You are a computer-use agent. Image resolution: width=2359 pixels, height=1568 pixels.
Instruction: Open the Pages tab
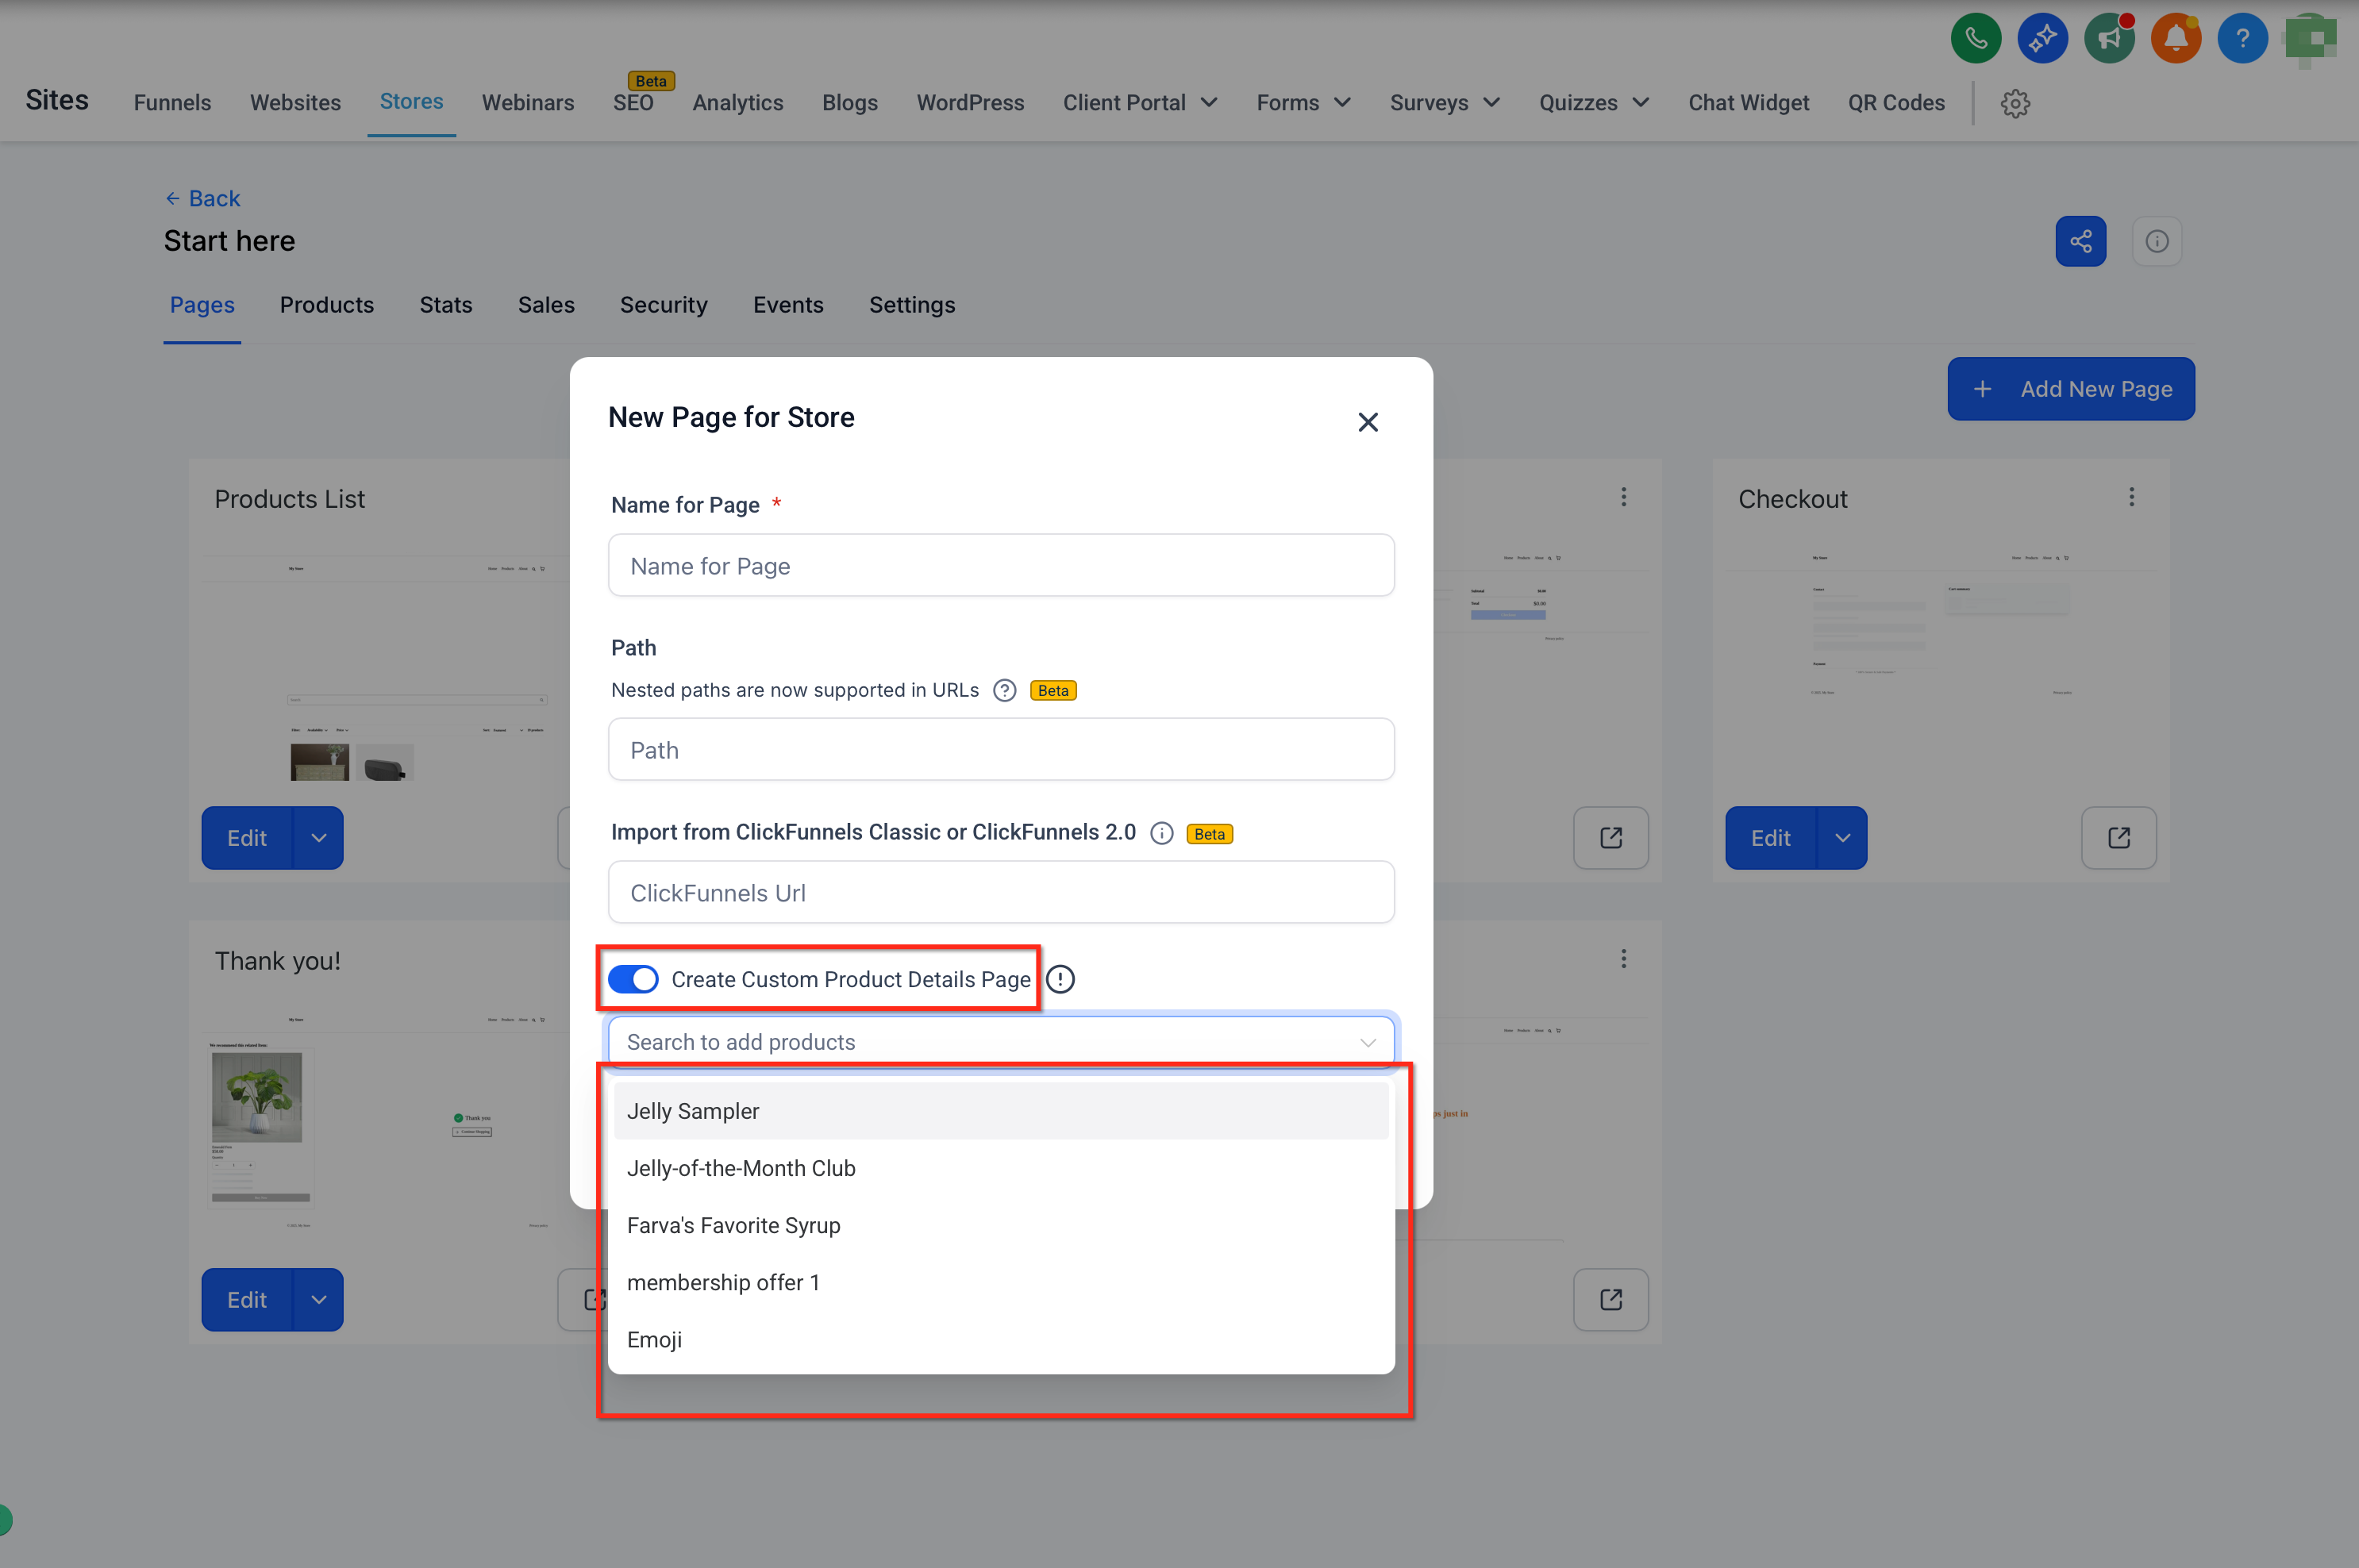(202, 305)
